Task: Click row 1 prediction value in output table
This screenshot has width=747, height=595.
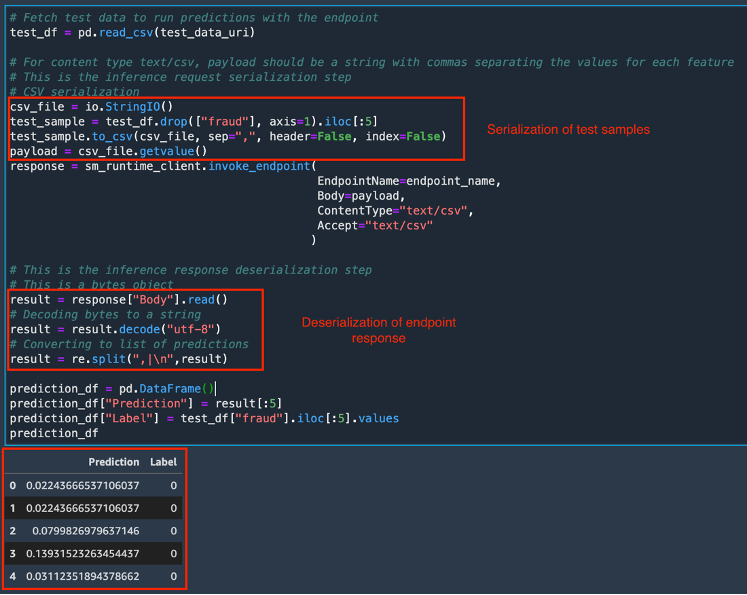Action: (x=82, y=508)
